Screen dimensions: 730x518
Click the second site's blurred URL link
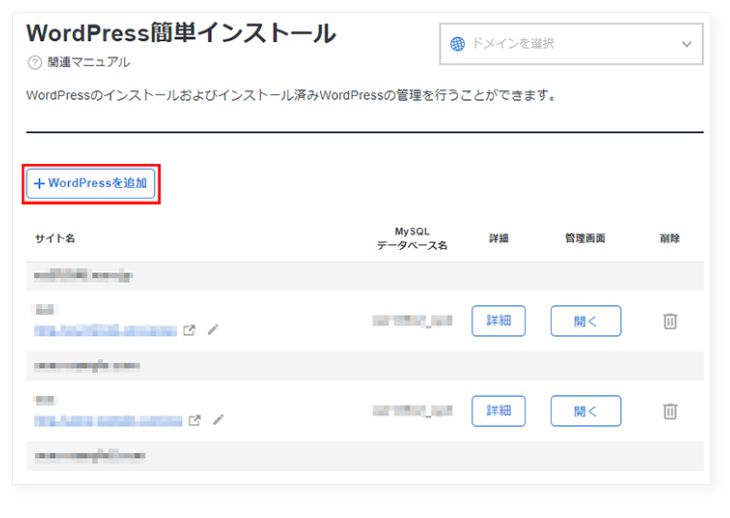(108, 421)
